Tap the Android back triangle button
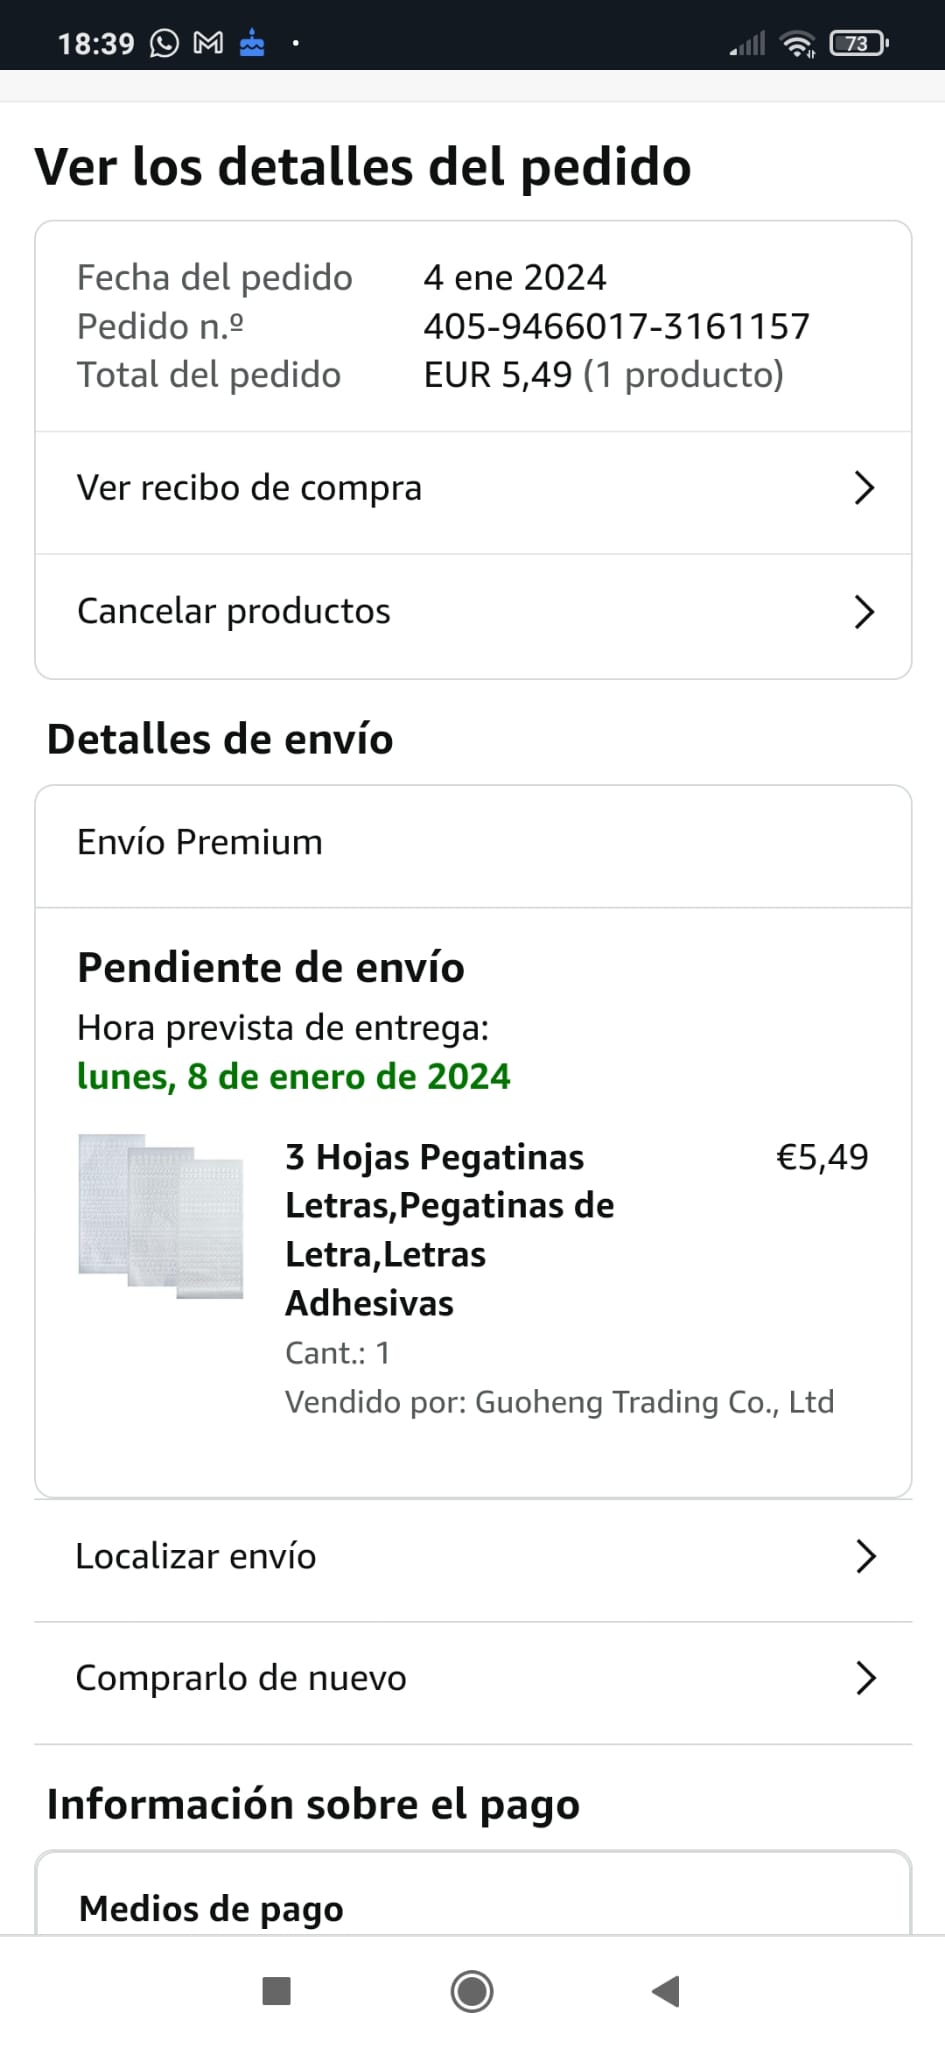 (x=666, y=1991)
